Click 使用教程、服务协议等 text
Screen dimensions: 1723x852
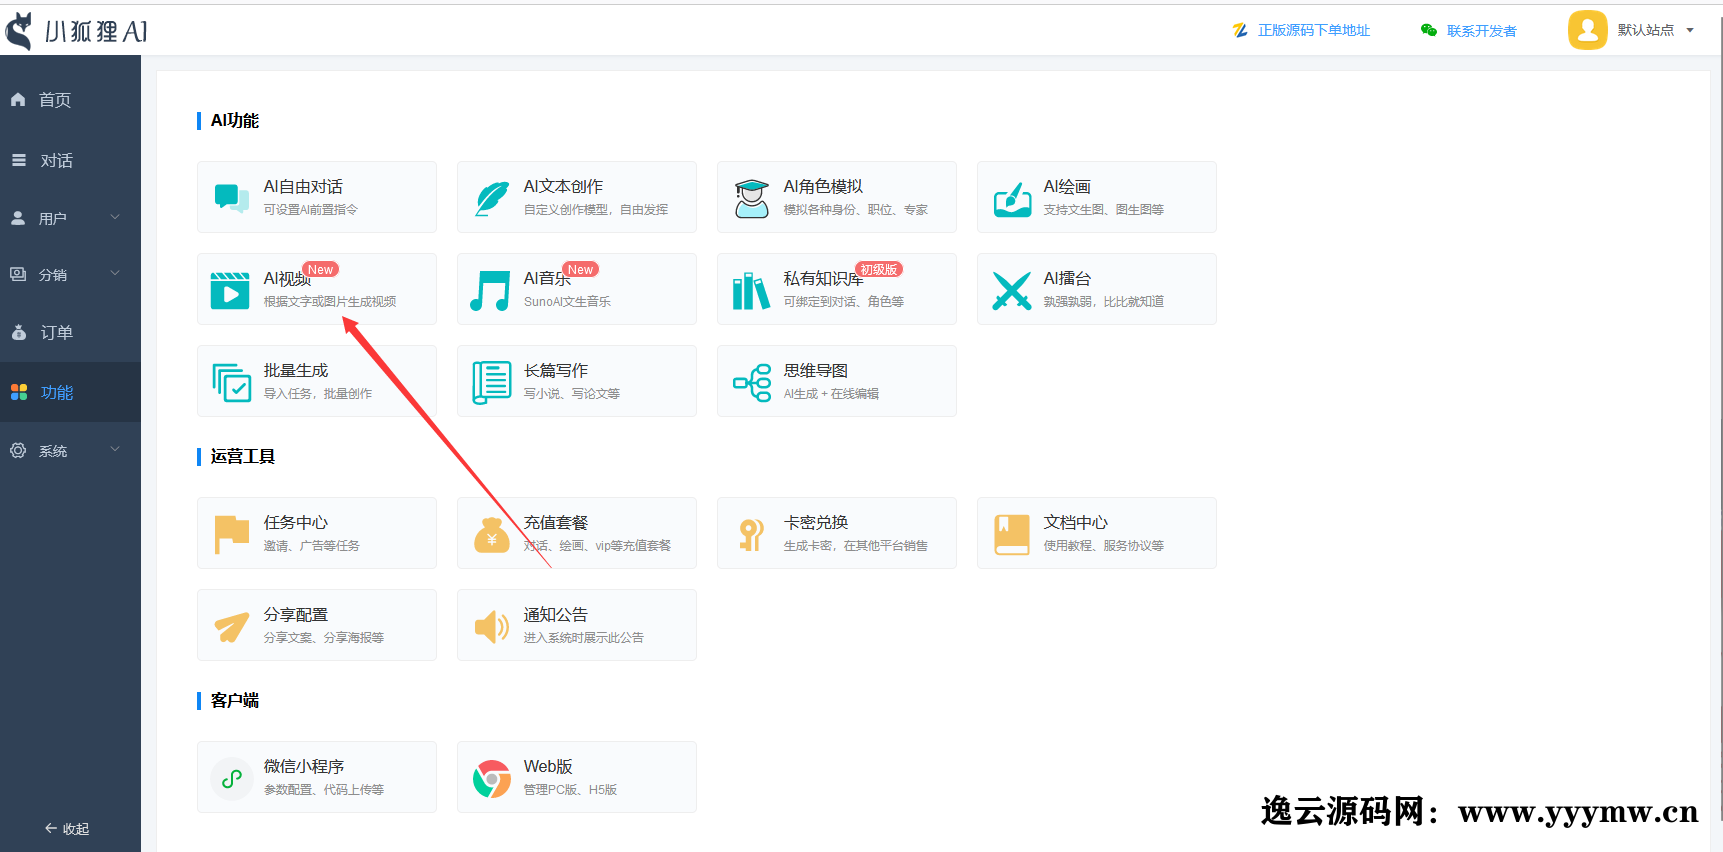point(1104,546)
